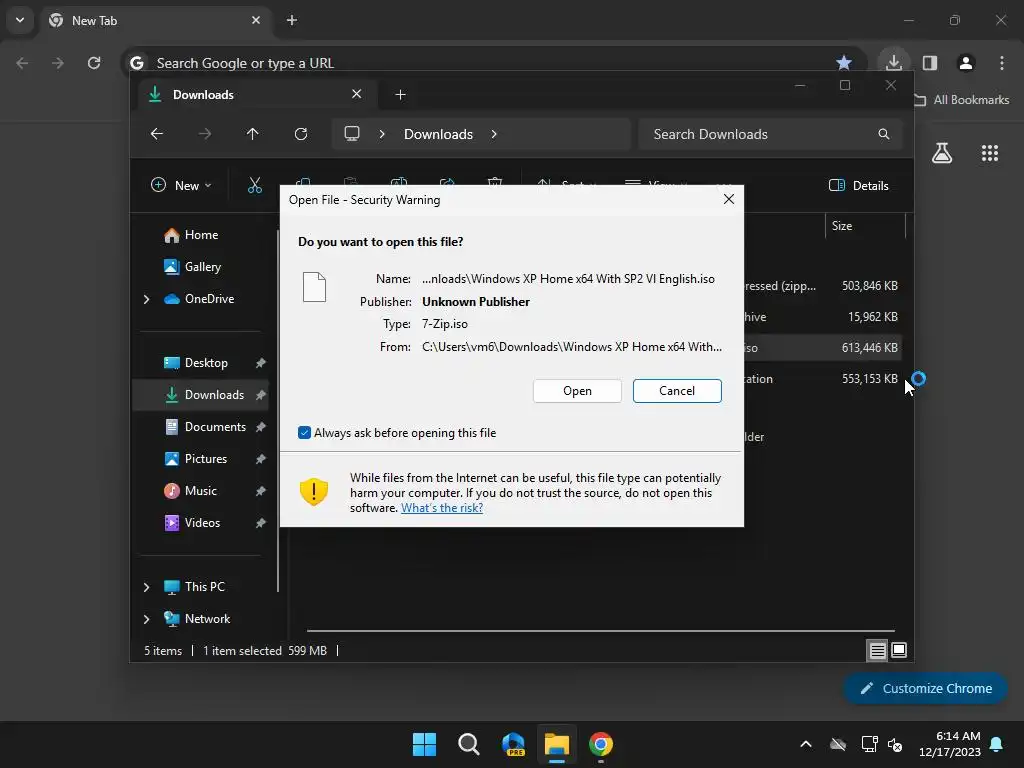
Task: Open the What's the risk? link
Action: [x=441, y=507]
